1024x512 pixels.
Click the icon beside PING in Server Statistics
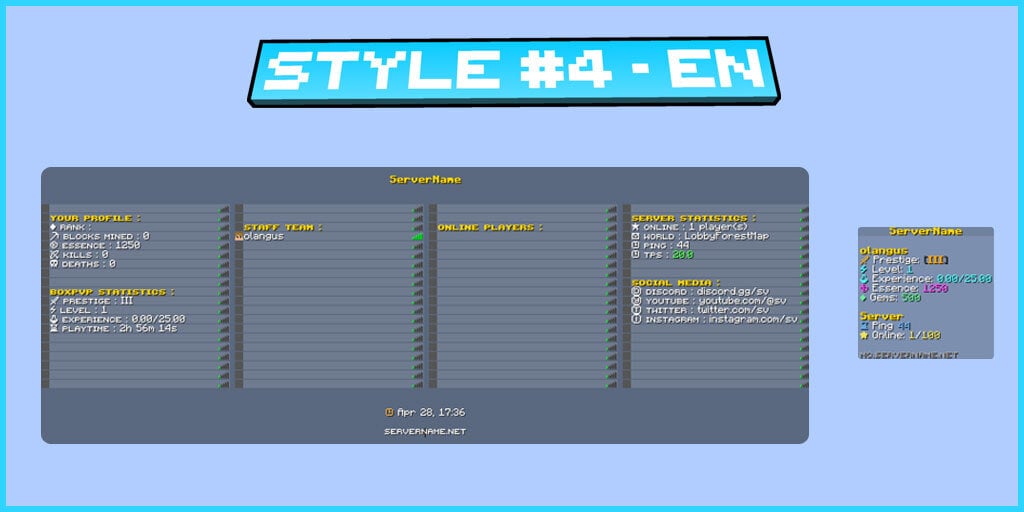635,246
